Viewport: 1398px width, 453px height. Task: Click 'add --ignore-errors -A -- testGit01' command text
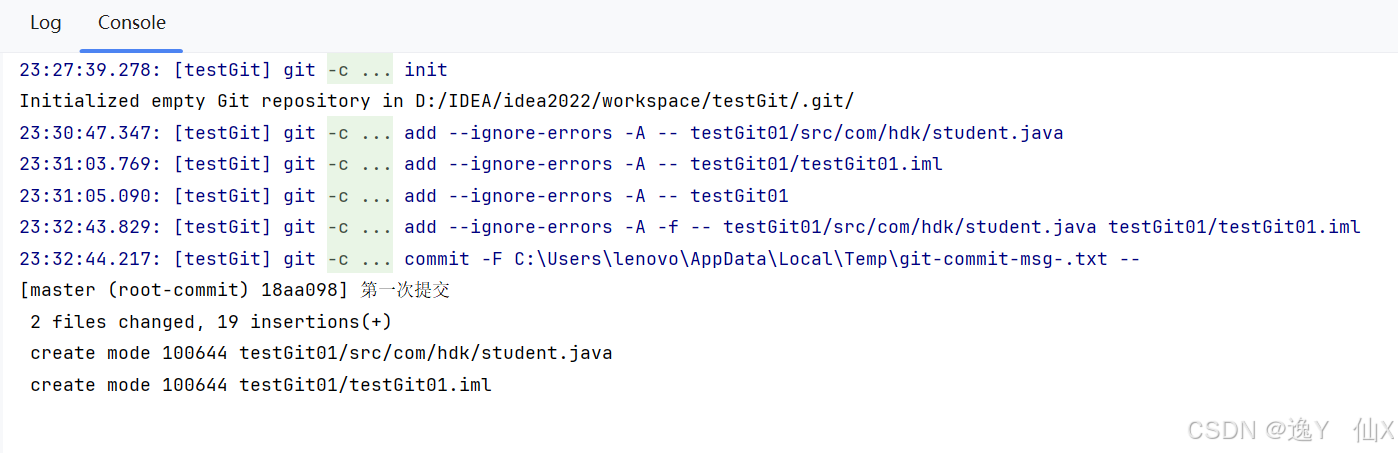pyautogui.click(x=596, y=196)
